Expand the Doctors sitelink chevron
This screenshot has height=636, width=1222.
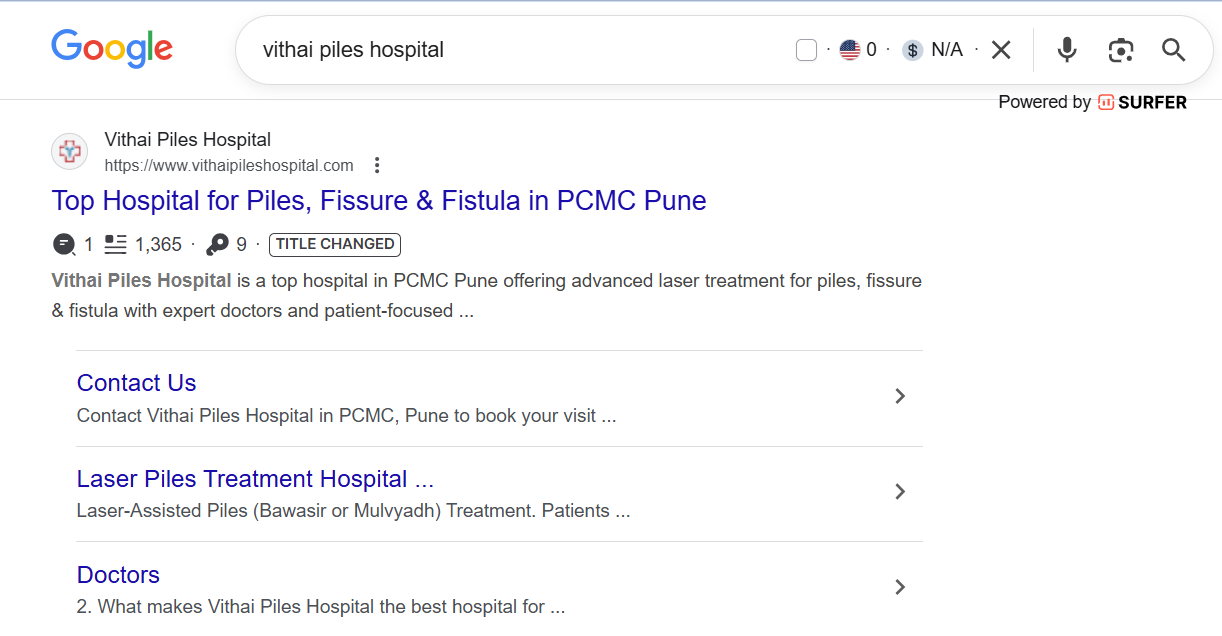pyautogui.click(x=900, y=587)
